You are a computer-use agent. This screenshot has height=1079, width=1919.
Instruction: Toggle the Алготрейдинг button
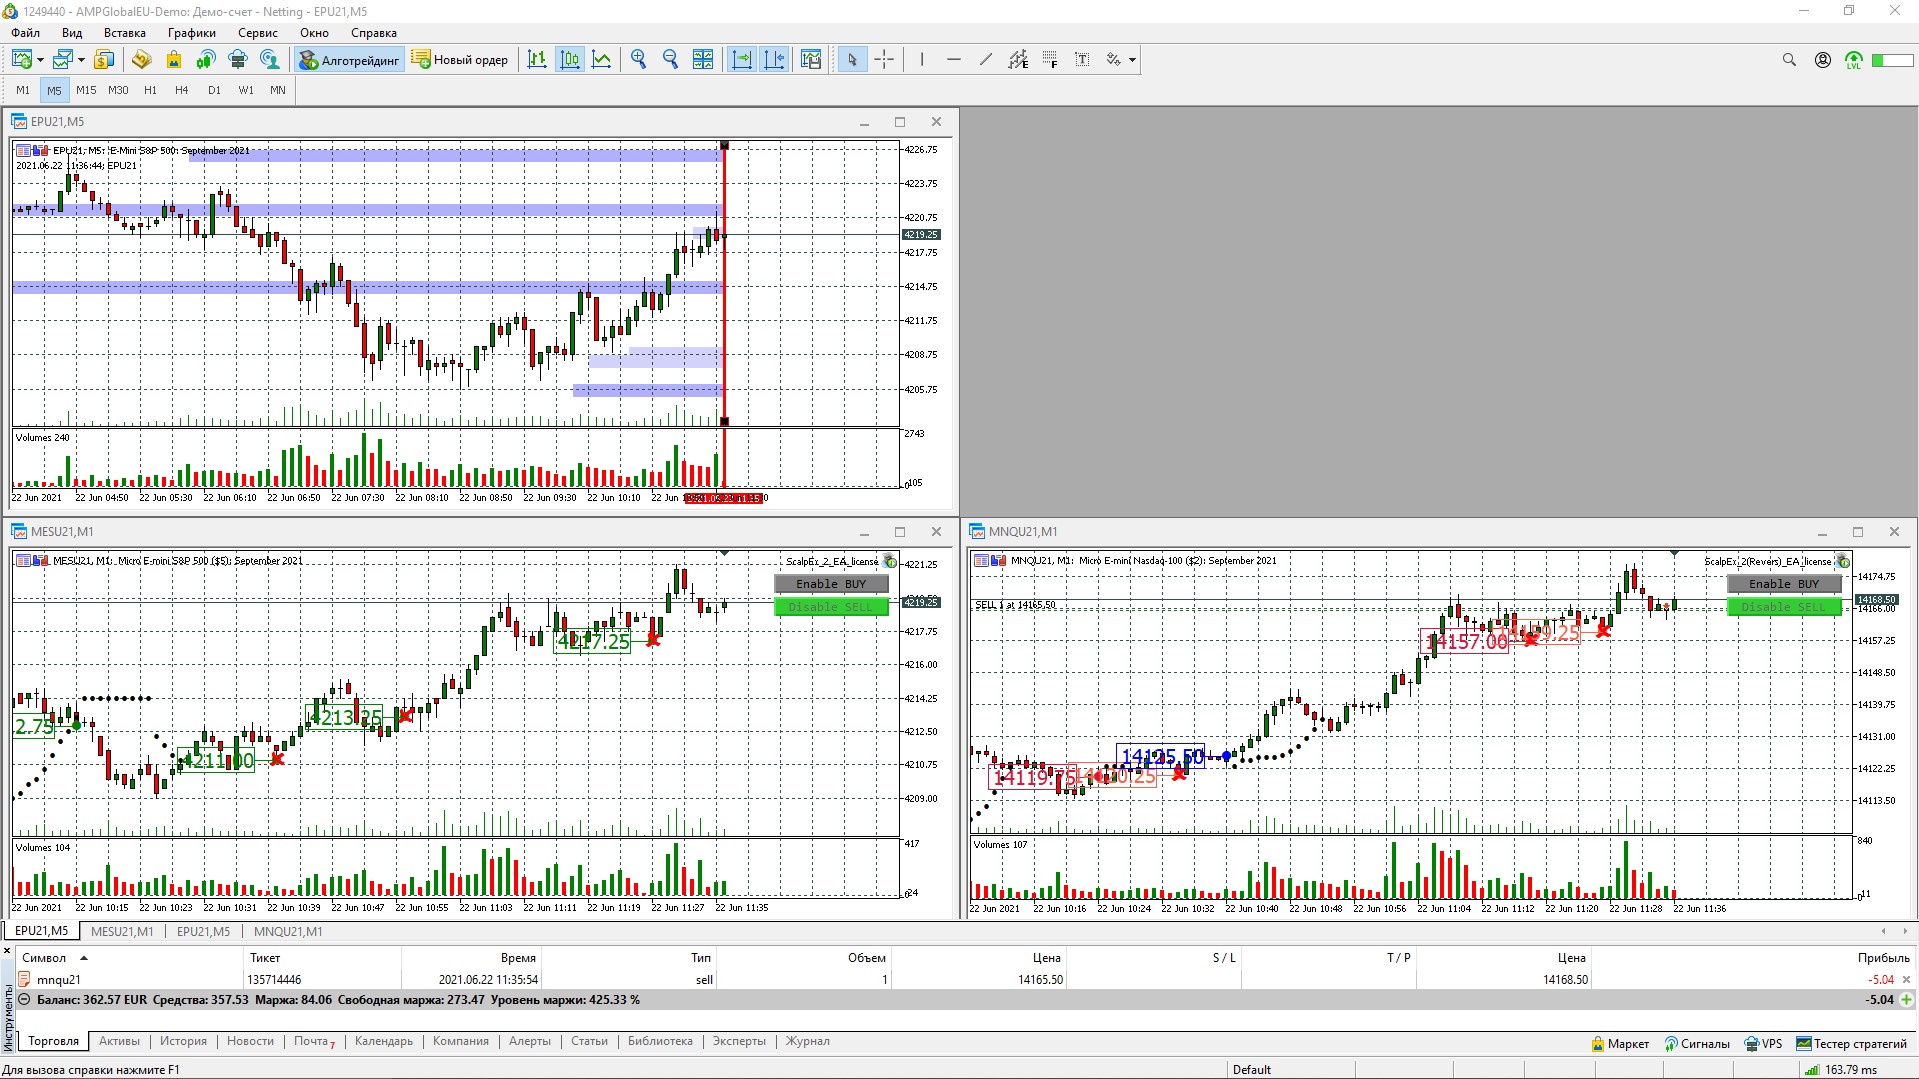pos(349,60)
